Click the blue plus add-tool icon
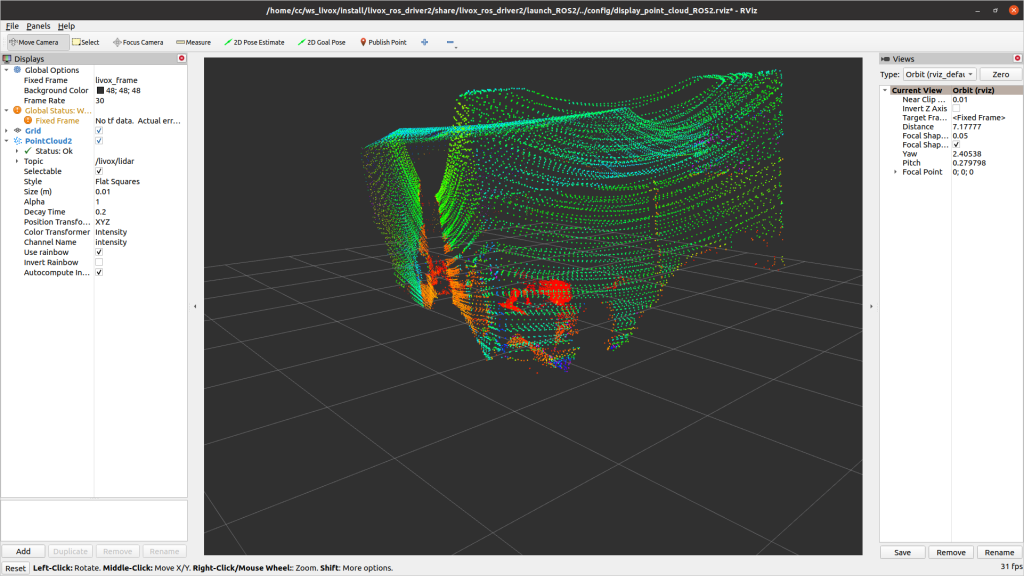Image resolution: width=1024 pixels, height=576 pixels. 424,42
